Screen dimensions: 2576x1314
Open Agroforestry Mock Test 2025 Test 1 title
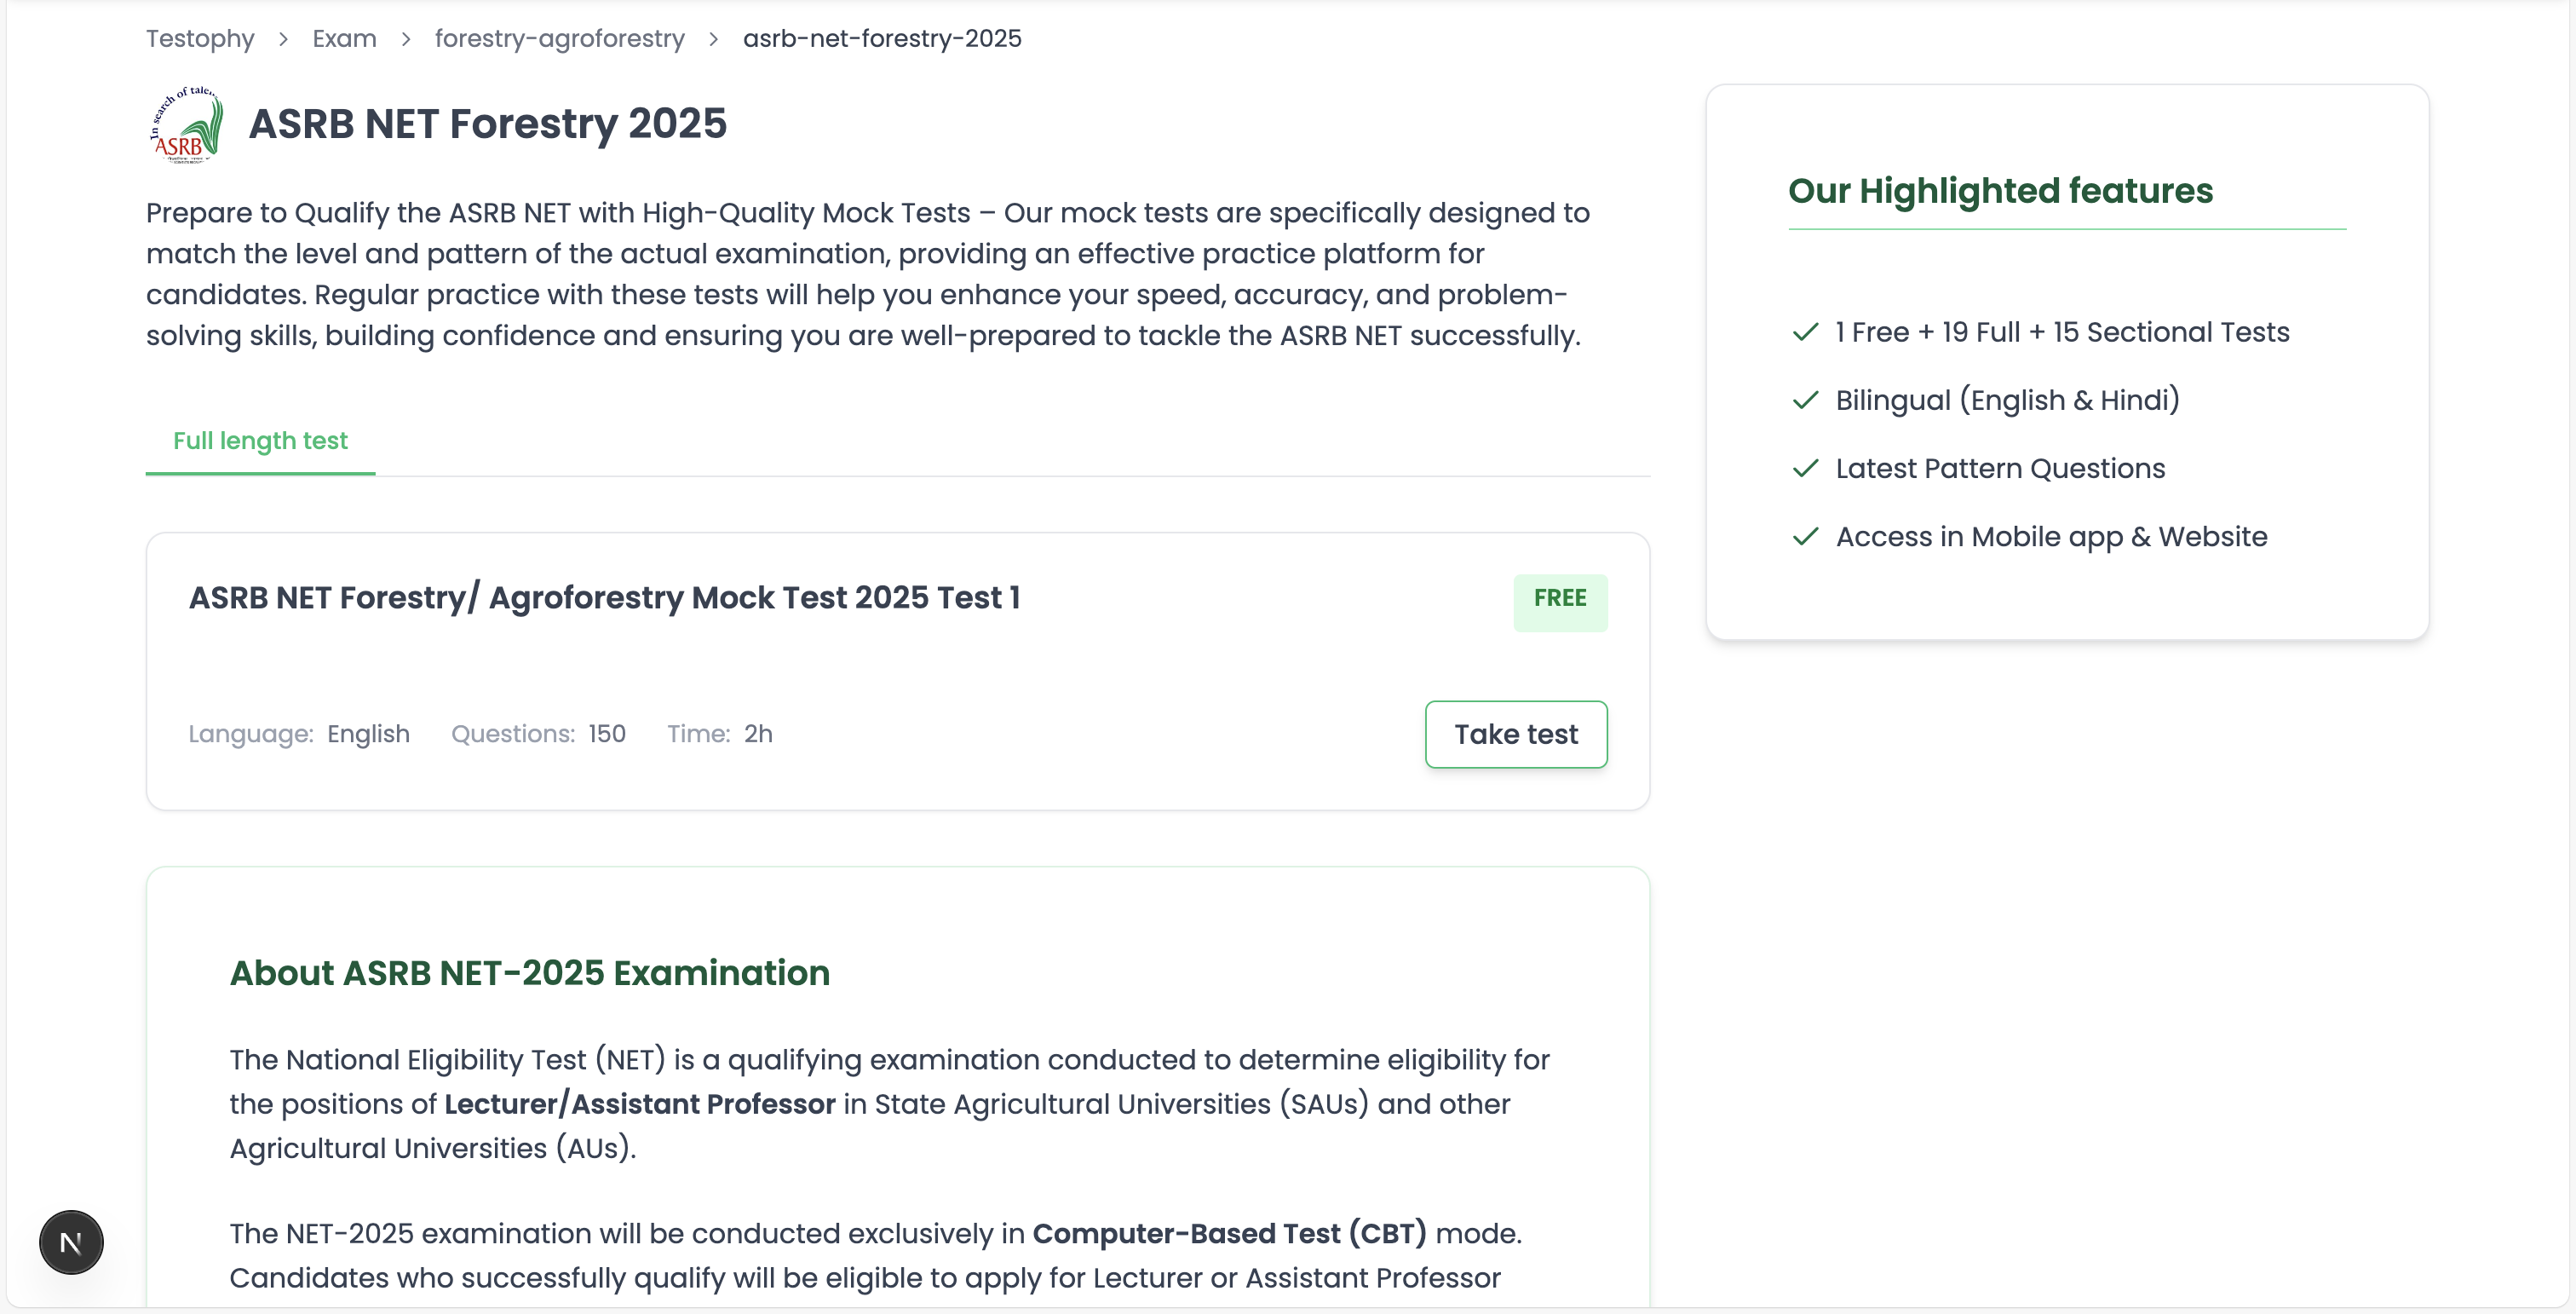(x=604, y=598)
